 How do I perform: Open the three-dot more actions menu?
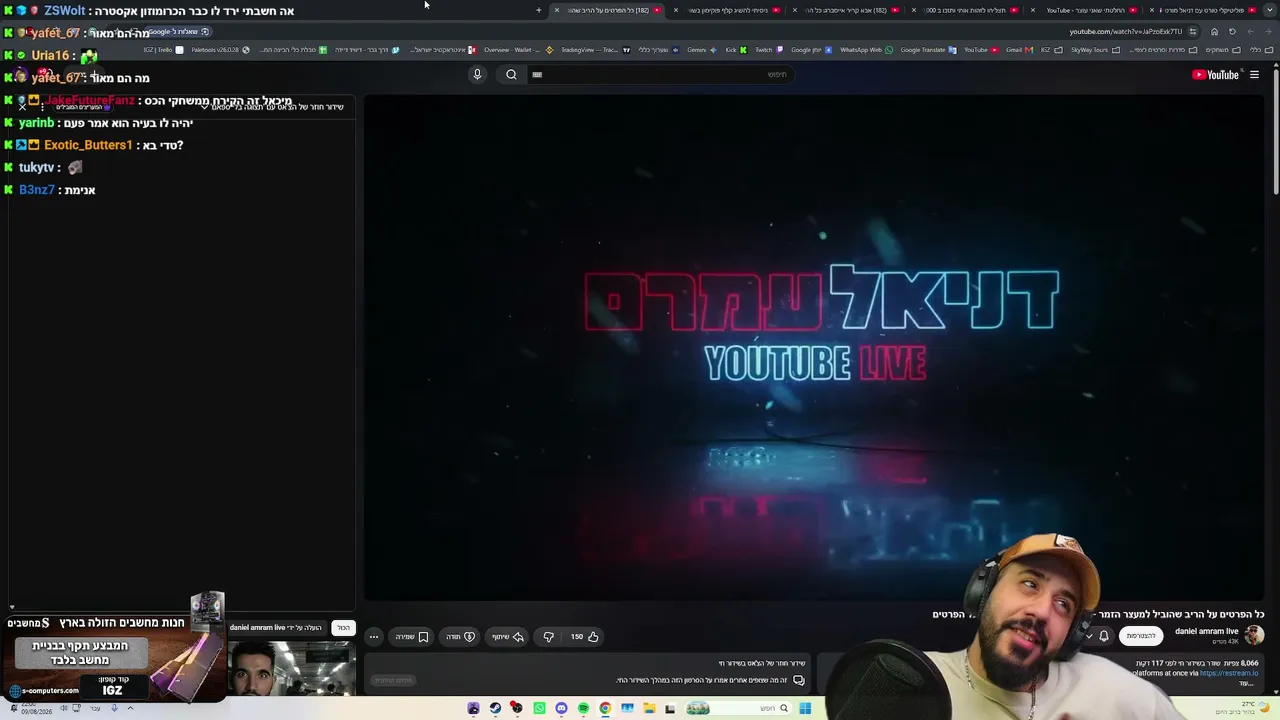[374, 637]
